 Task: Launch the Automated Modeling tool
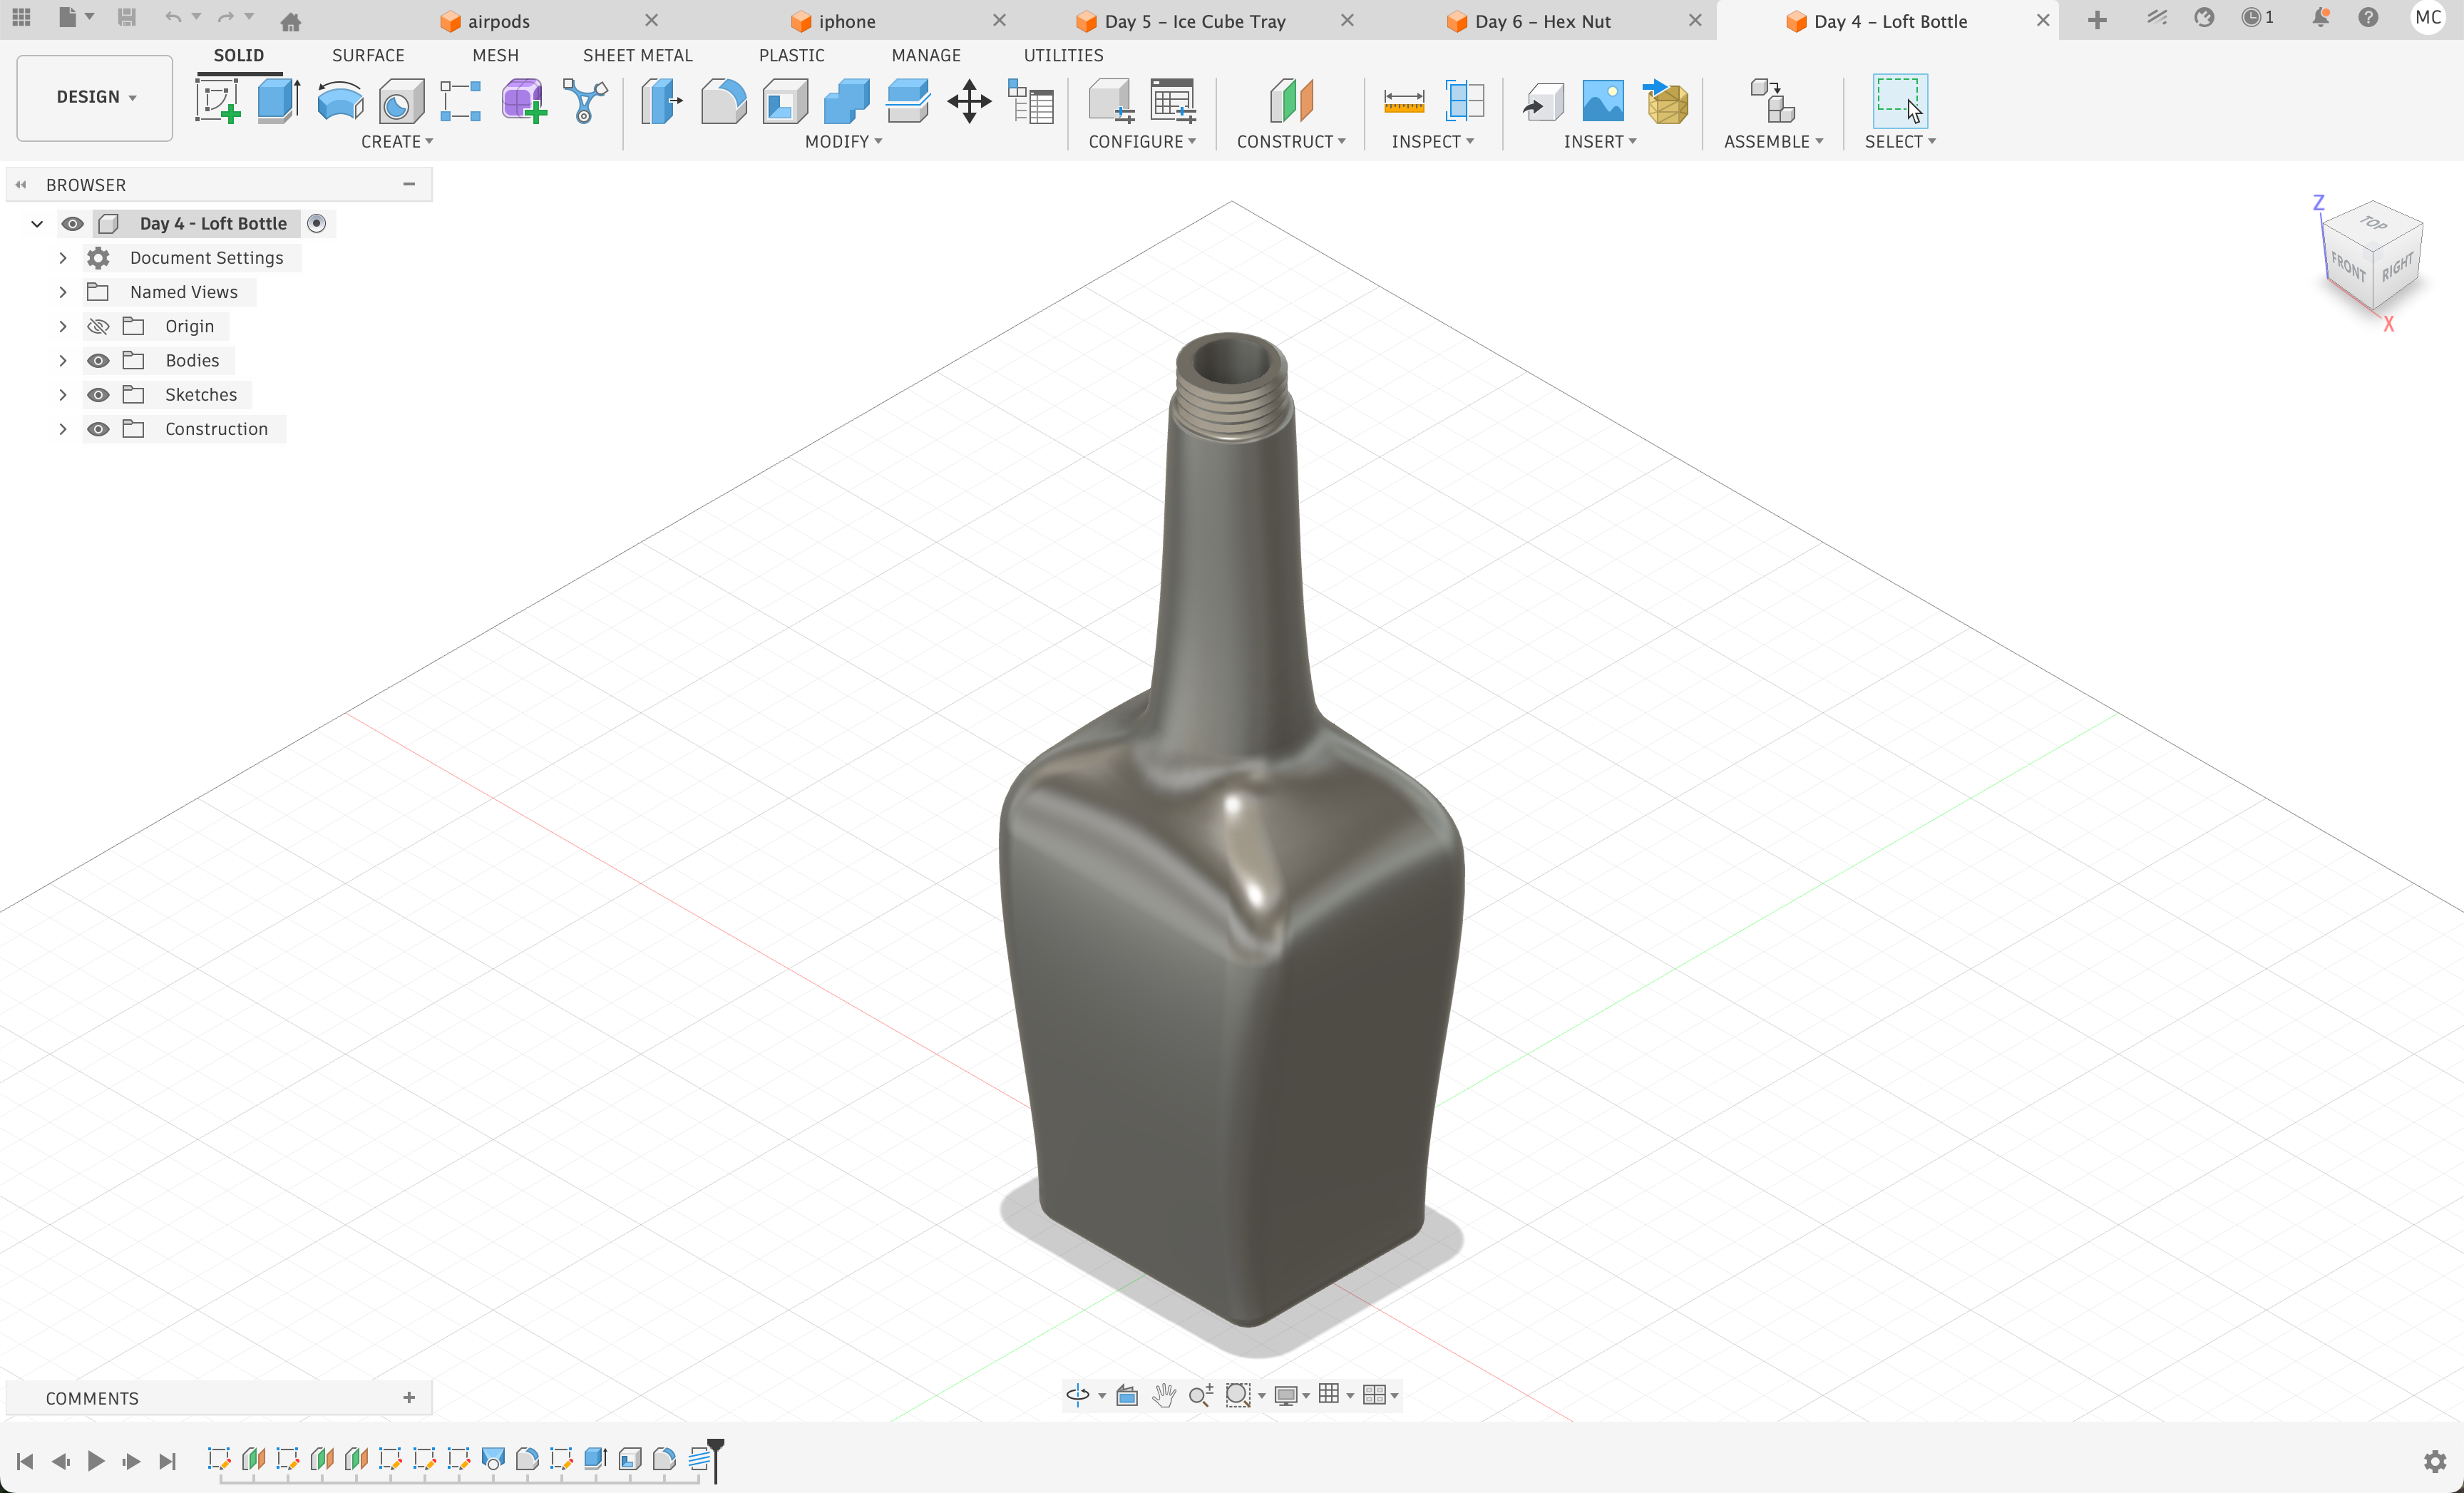(x=585, y=101)
